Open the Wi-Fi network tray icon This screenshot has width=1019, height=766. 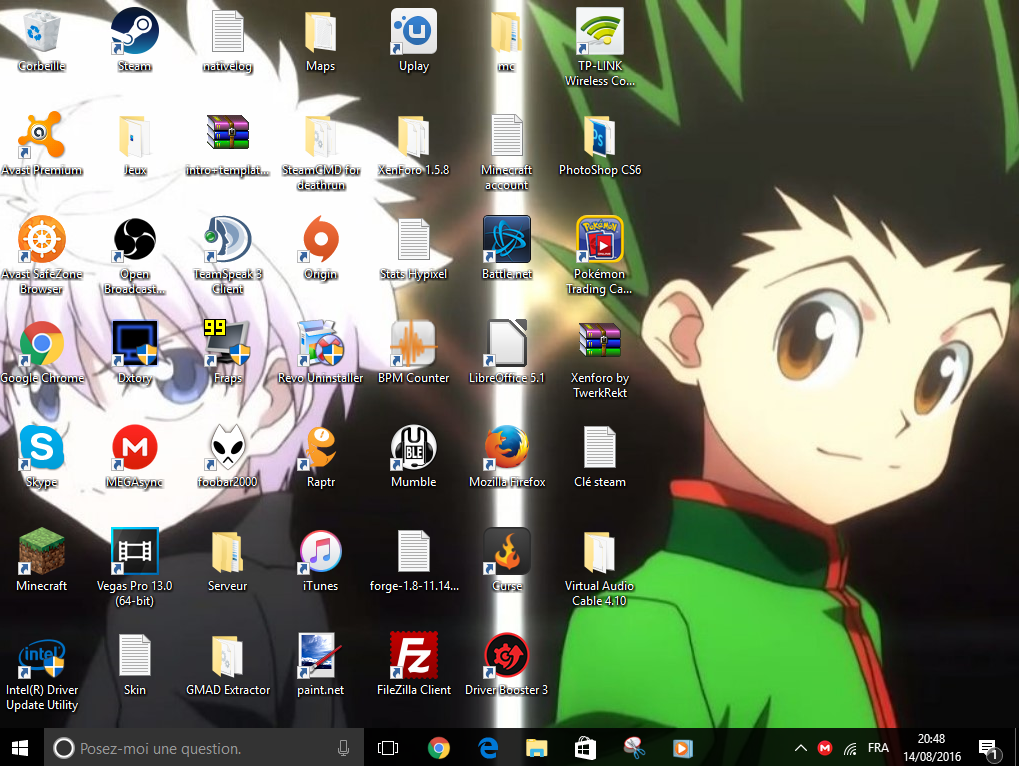coord(851,749)
